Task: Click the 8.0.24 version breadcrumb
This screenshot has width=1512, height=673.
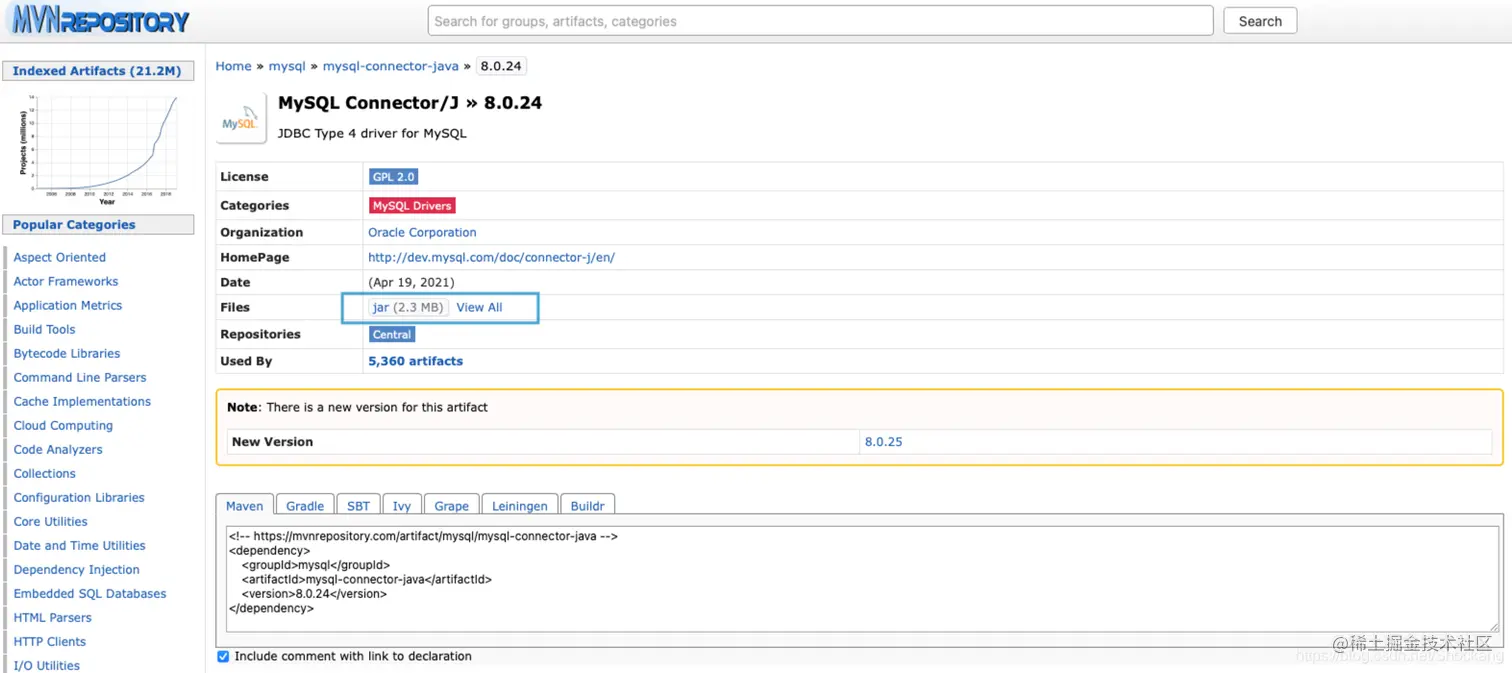Action: coord(501,66)
